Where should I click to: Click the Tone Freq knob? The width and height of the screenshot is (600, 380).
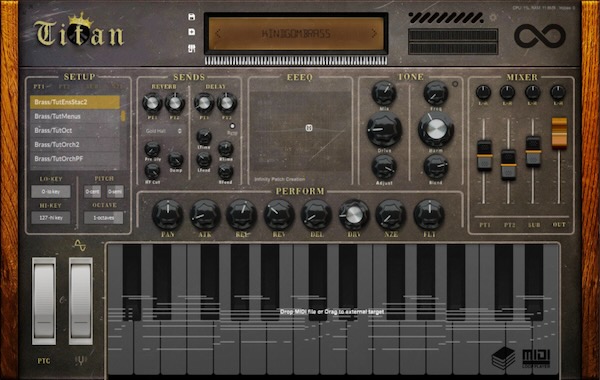click(436, 93)
